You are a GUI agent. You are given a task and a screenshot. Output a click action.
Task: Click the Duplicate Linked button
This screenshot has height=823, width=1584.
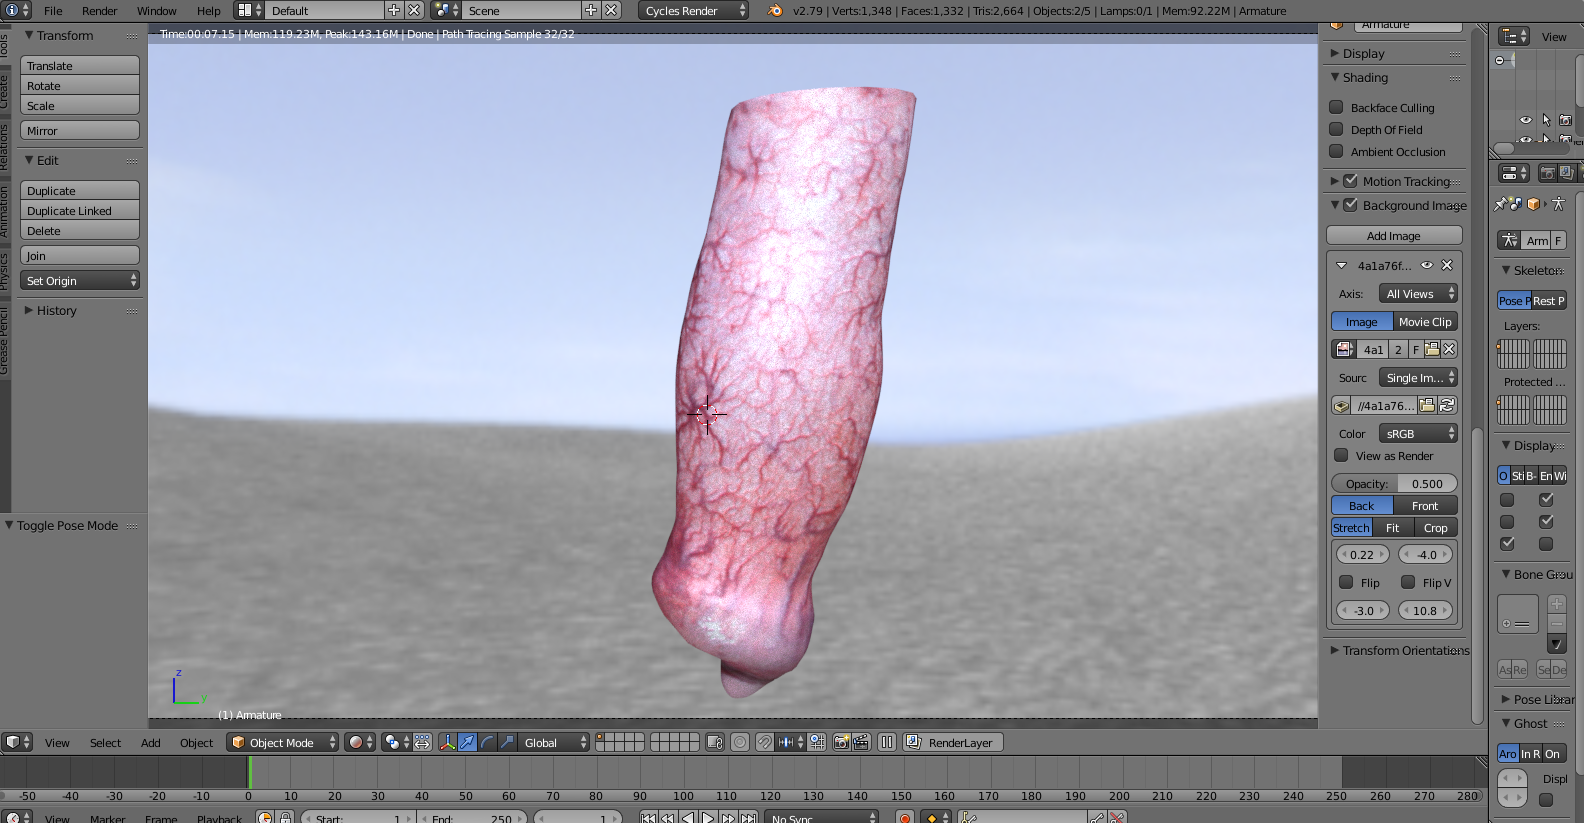tap(79, 210)
